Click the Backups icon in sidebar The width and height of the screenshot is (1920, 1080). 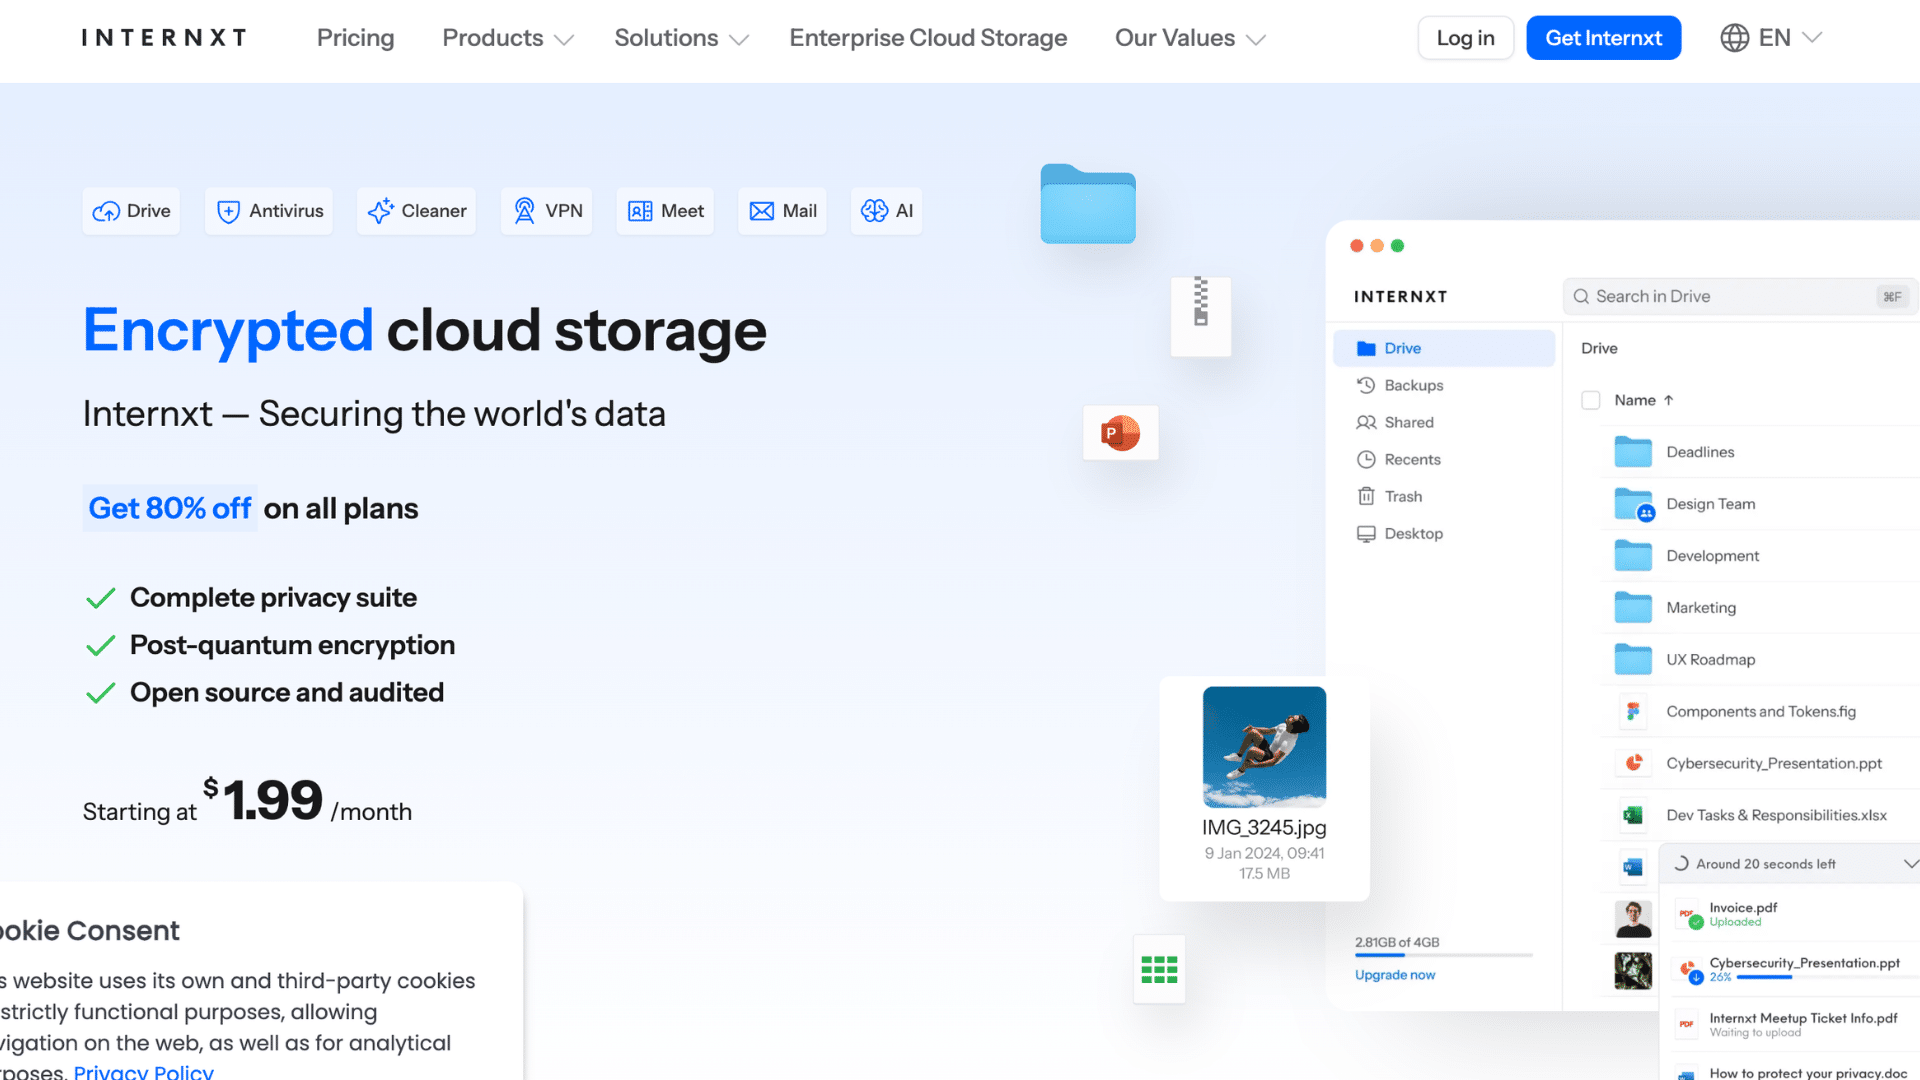1366,385
